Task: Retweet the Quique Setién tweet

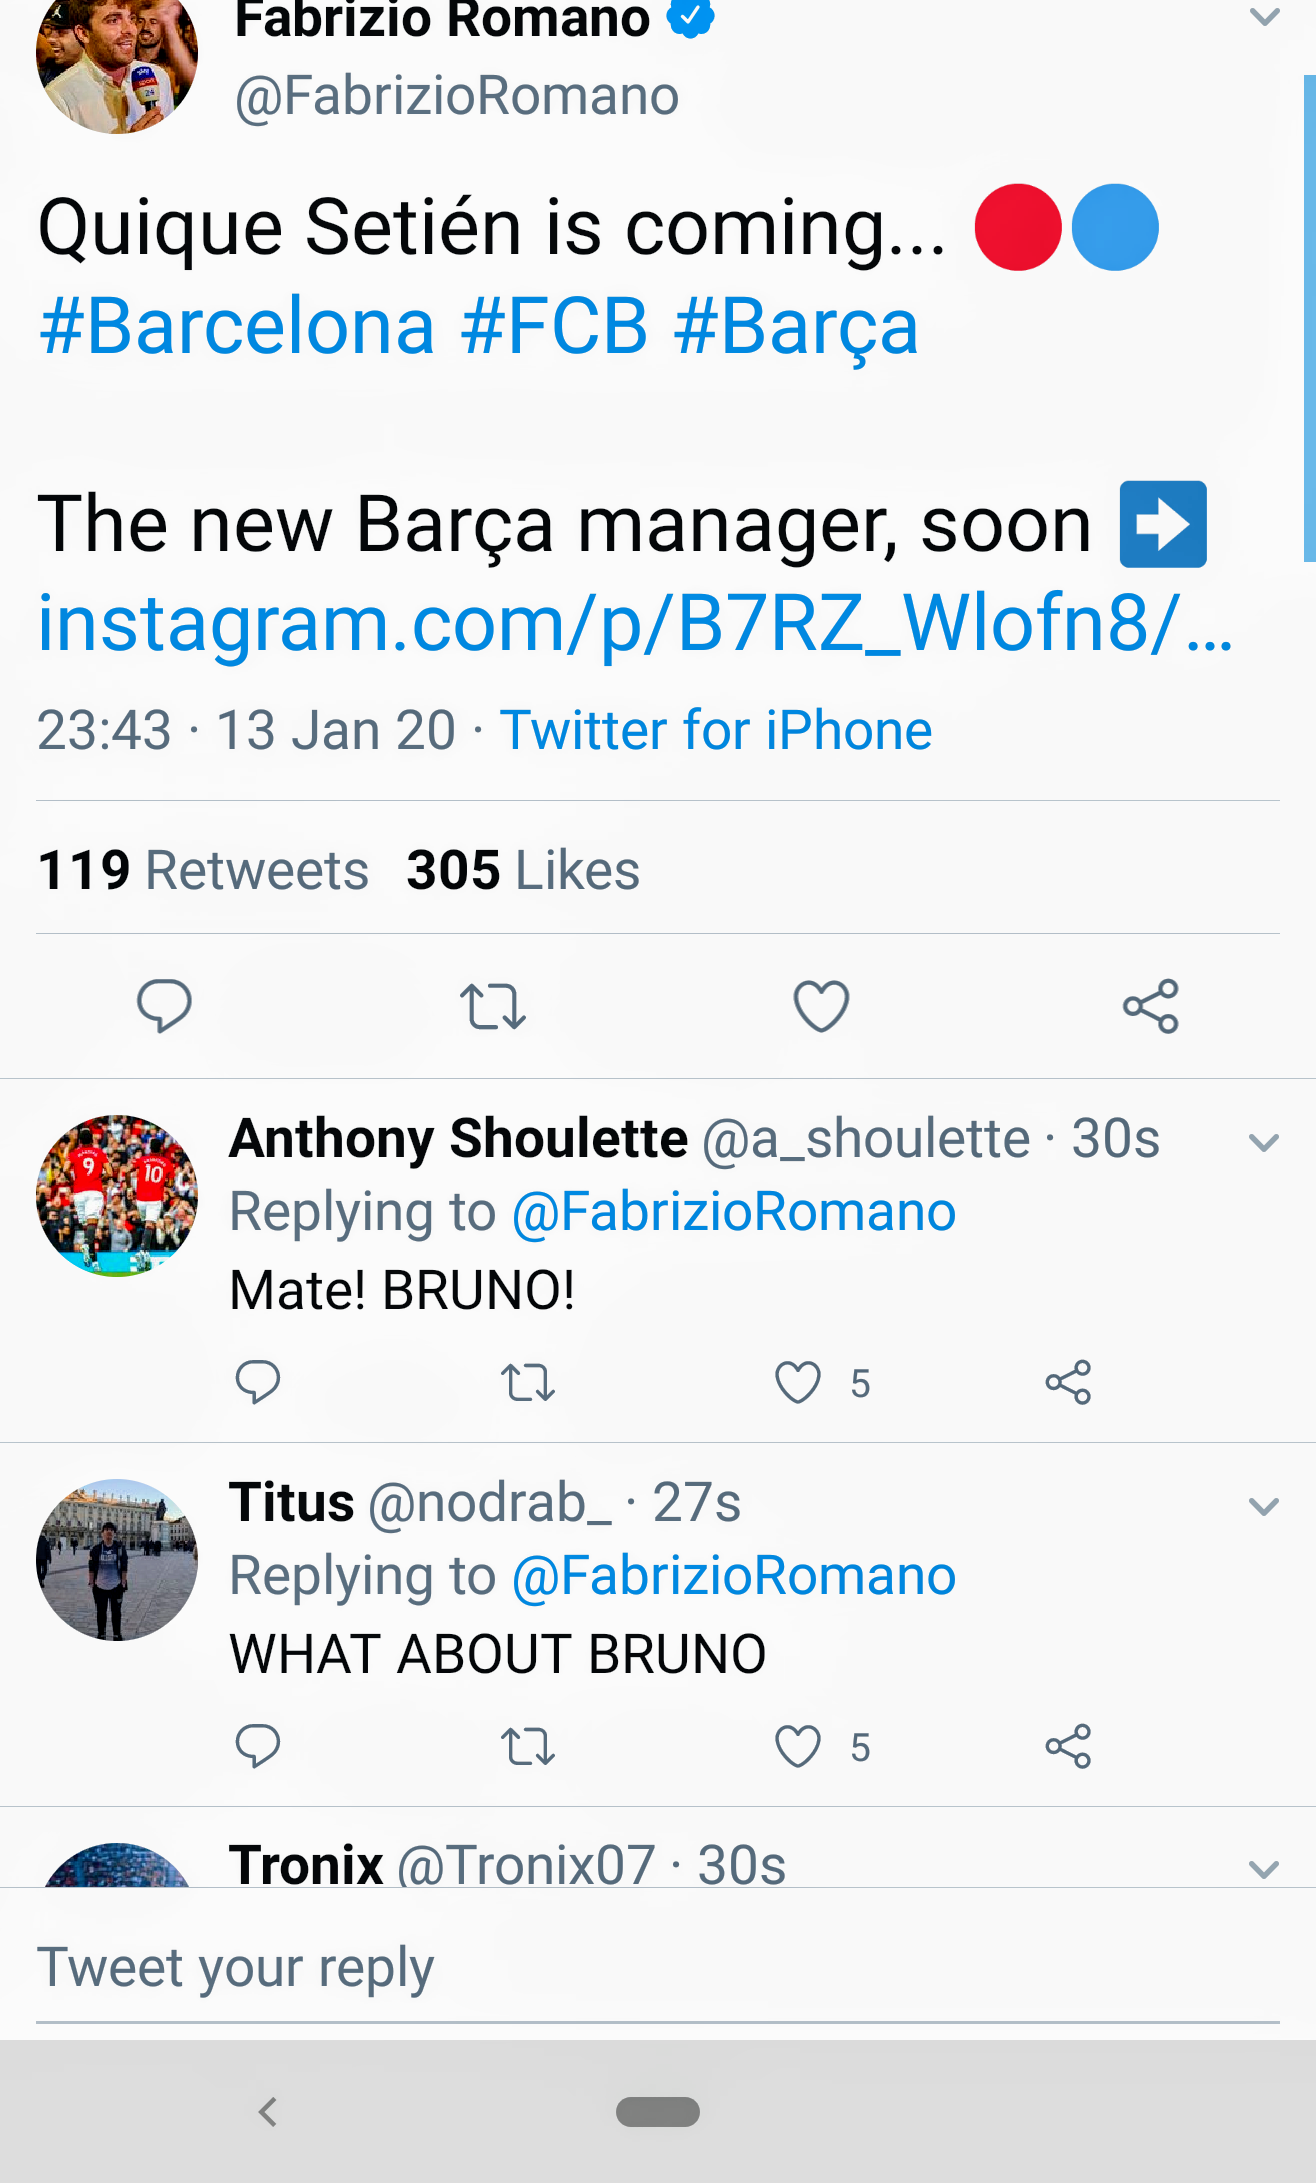Action: (492, 1006)
